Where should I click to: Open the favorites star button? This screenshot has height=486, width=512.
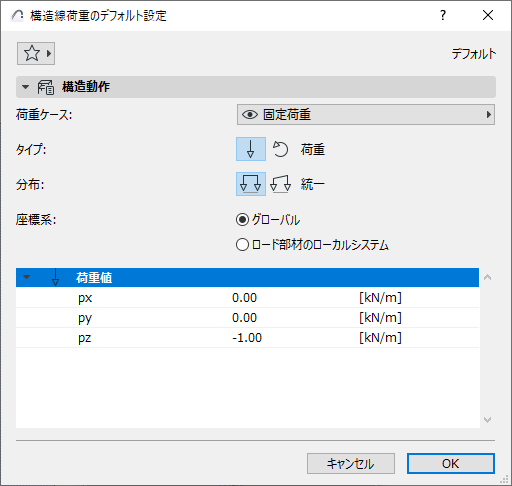pyautogui.click(x=36, y=53)
